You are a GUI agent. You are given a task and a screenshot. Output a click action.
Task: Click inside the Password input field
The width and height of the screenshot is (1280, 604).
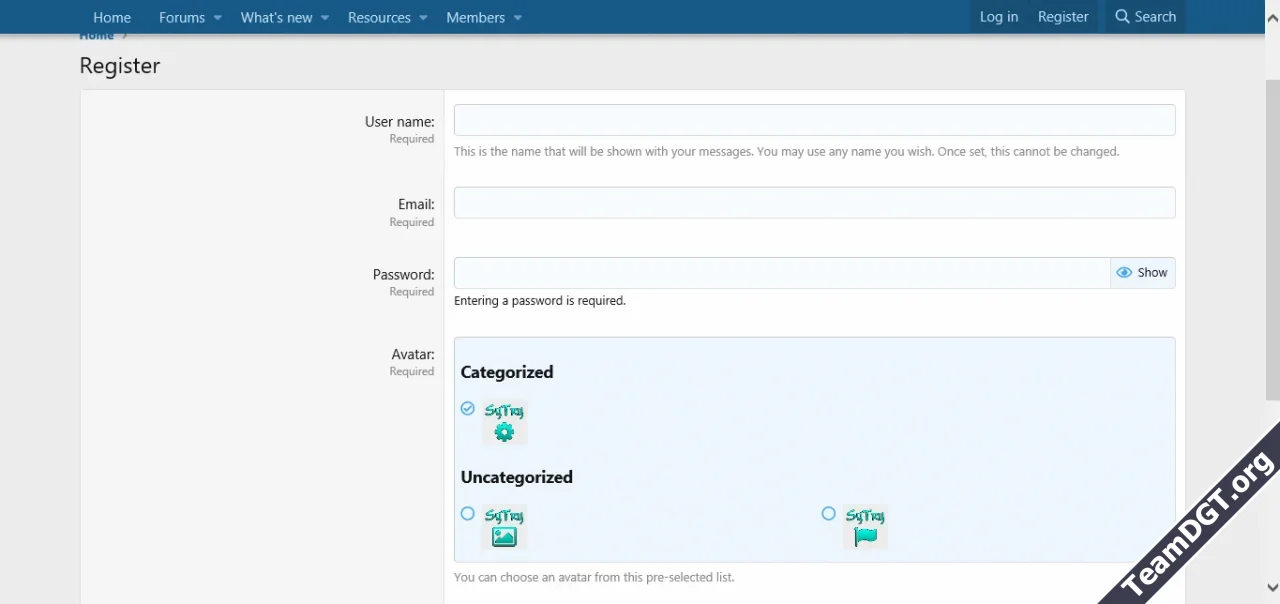(x=781, y=273)
